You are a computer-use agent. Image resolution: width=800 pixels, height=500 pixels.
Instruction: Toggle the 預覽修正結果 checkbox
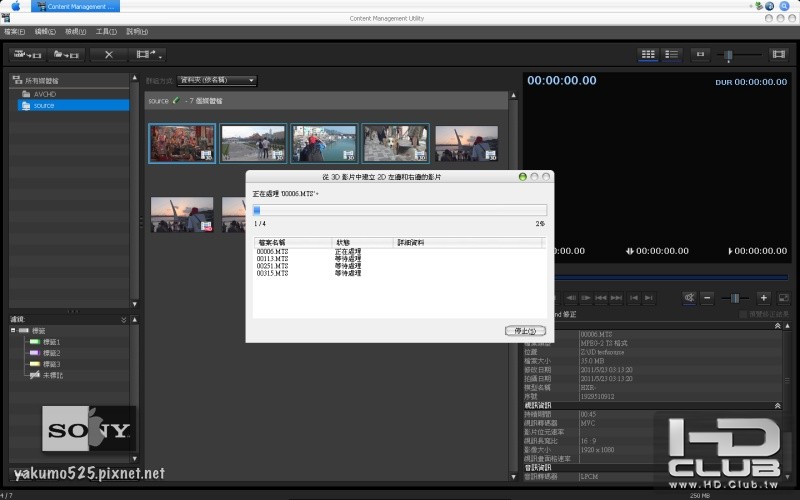tap(742, 314)
